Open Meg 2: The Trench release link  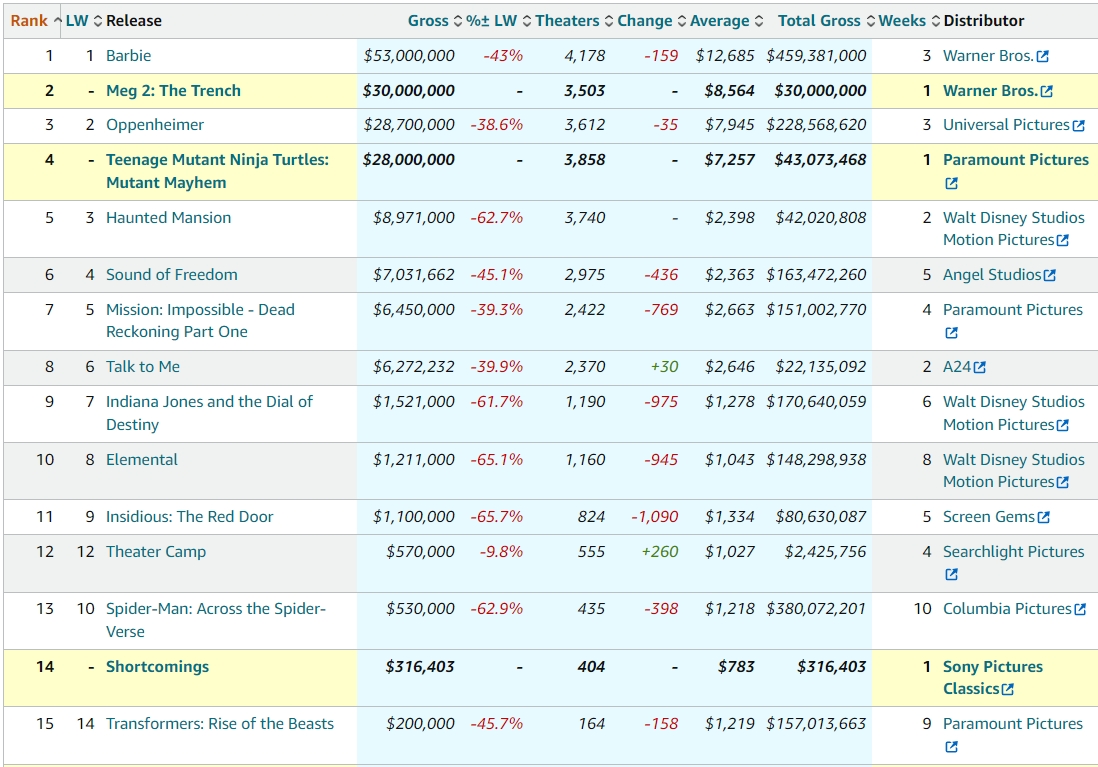coord(173,90)
